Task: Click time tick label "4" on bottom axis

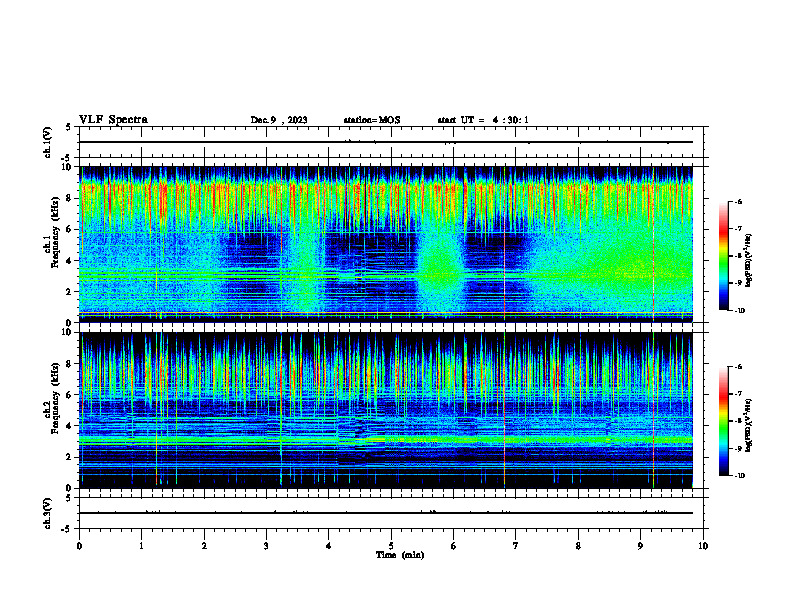Action: pos(328,545)
